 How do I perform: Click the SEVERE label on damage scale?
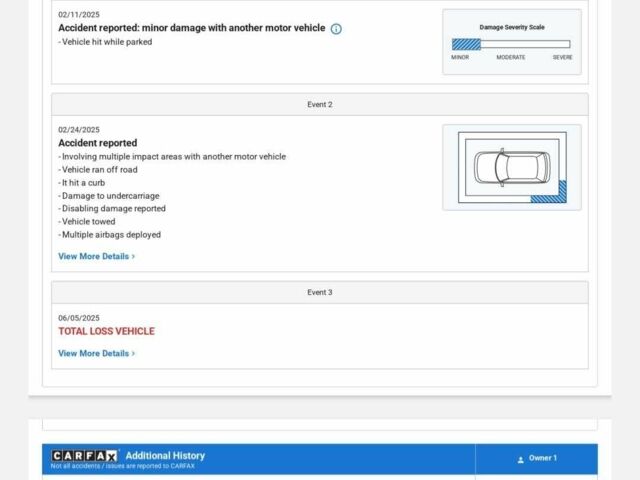click(563, 58)
